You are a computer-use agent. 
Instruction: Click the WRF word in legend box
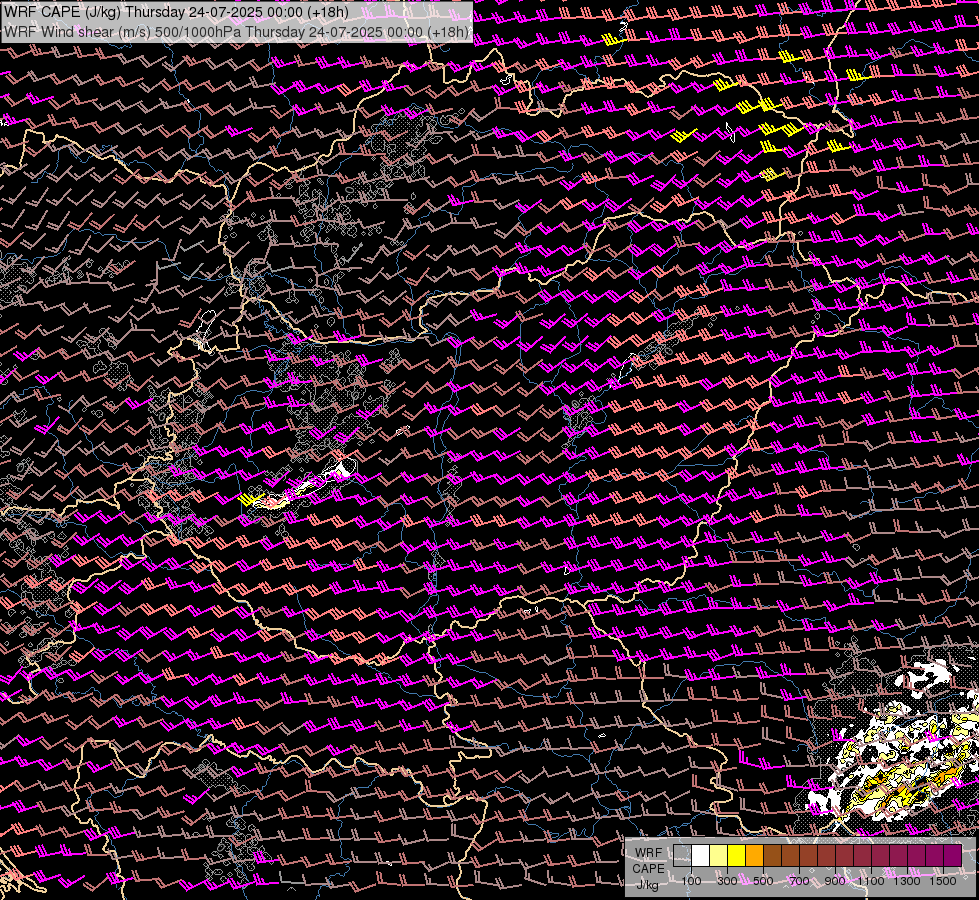pos(648,853)
